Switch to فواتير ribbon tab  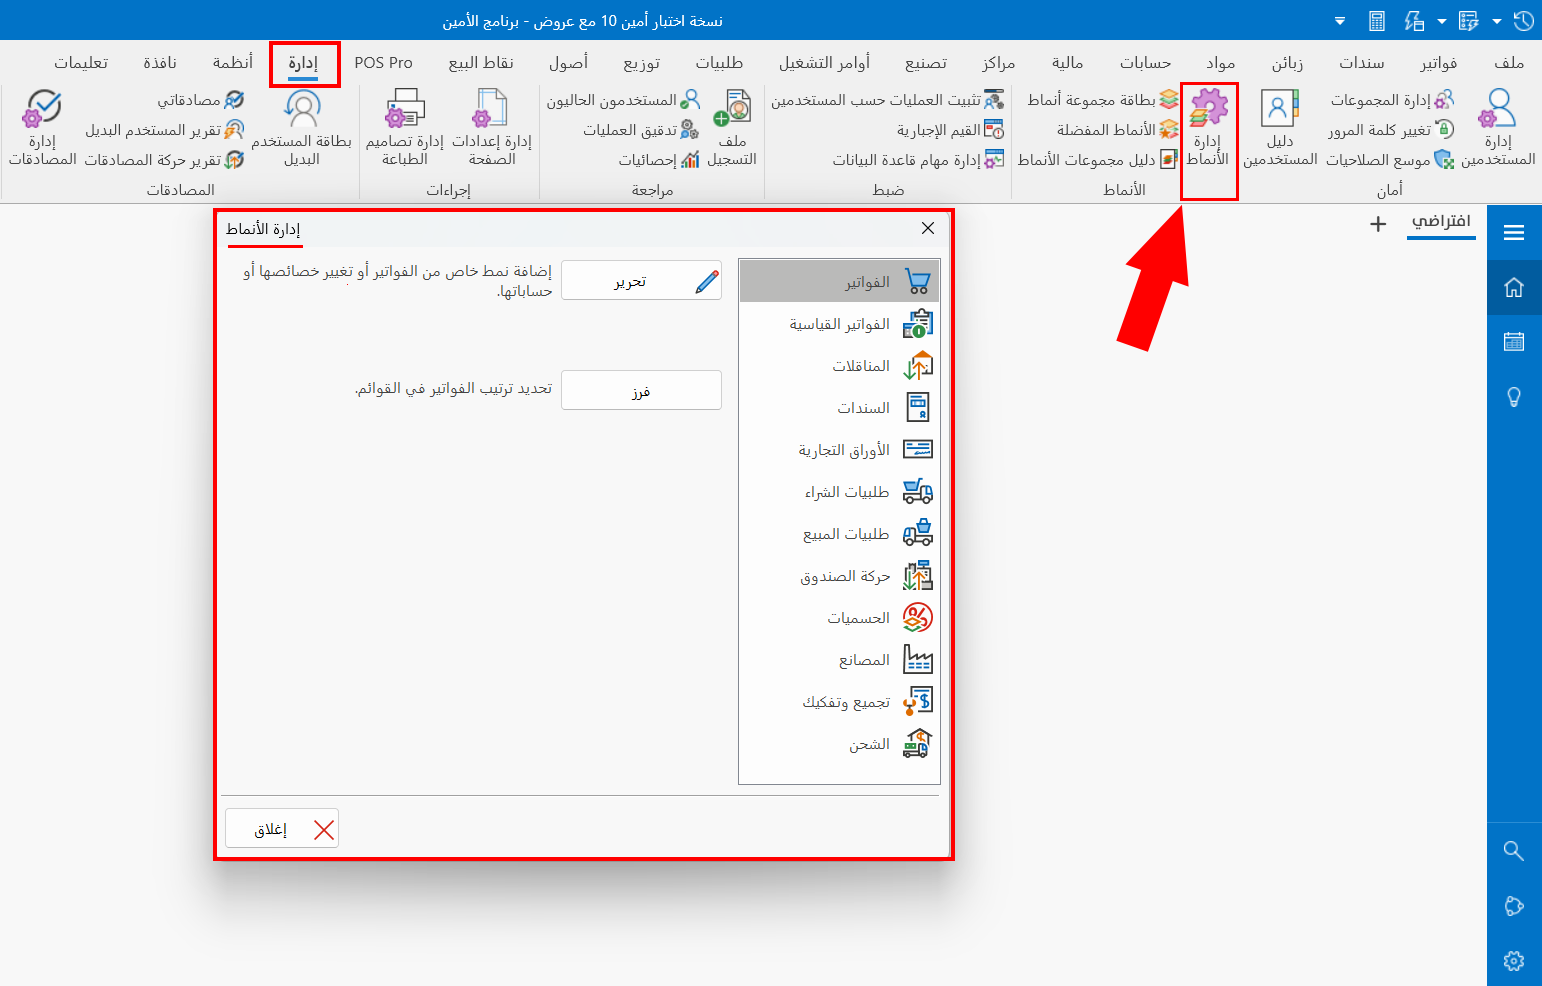(x=1438, y=63)
